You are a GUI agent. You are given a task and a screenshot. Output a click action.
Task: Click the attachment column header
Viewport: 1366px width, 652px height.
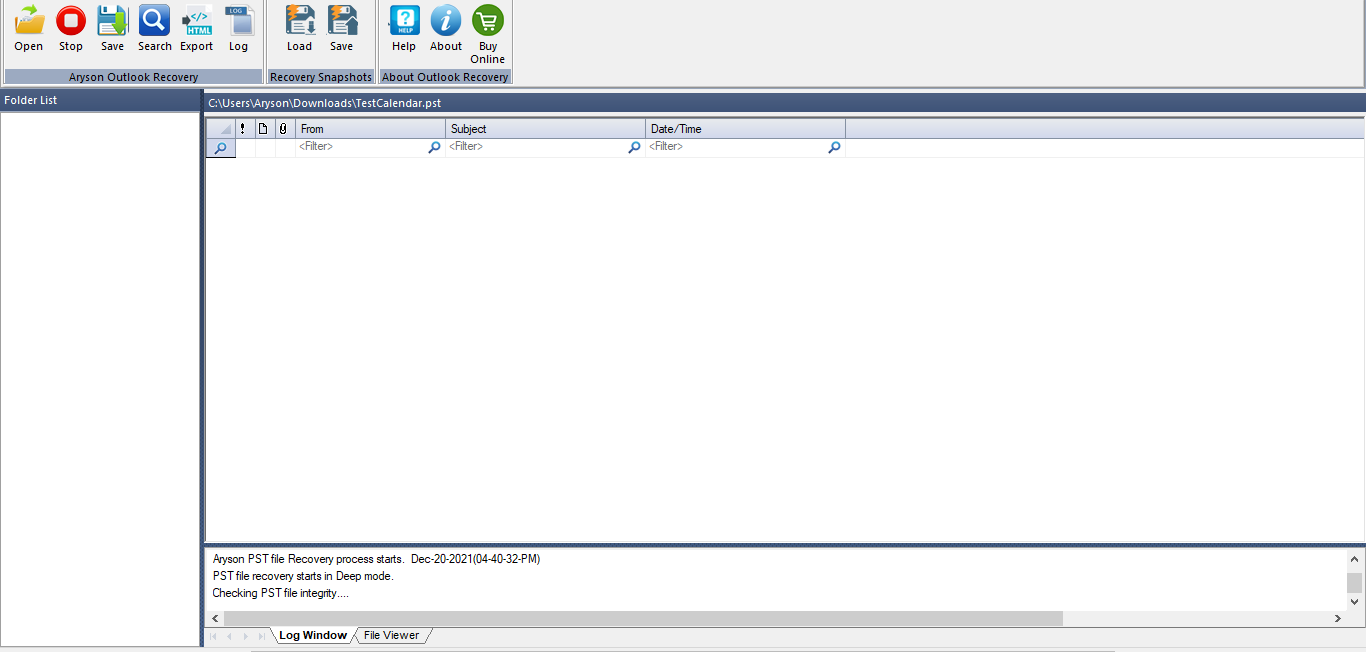click(x=284, y=129)
